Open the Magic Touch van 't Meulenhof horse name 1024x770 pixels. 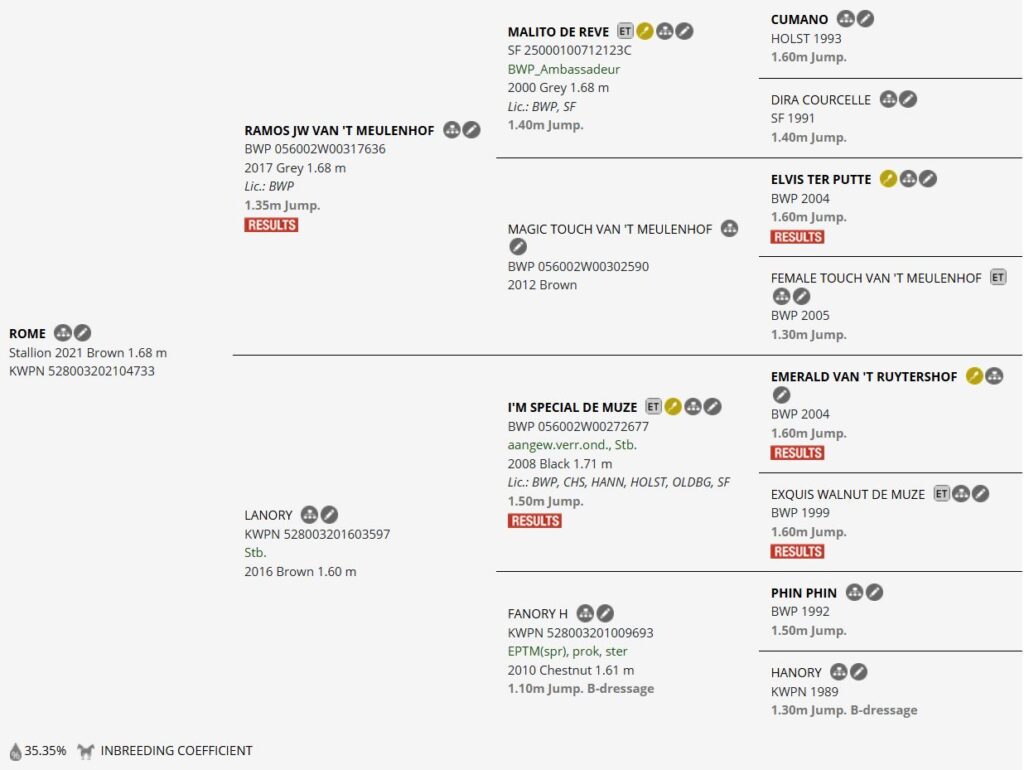(609, 229)
